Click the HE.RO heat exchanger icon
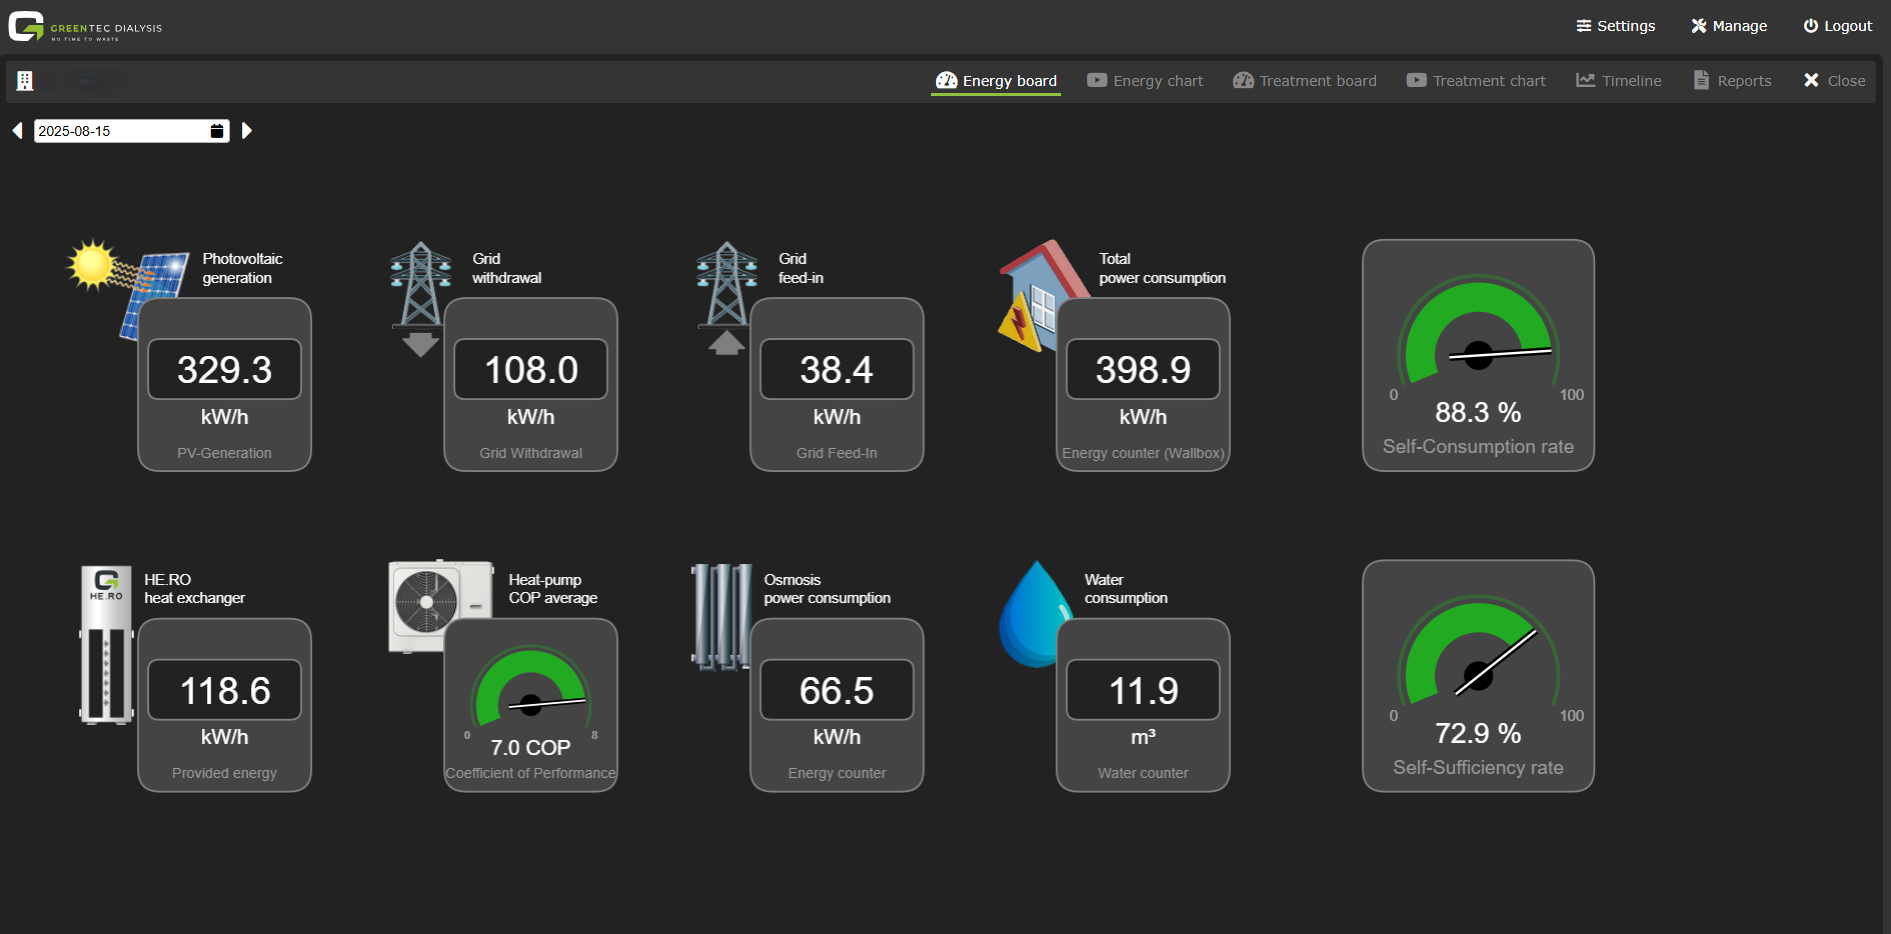1891x934 pixels. (x=106, y=643)
